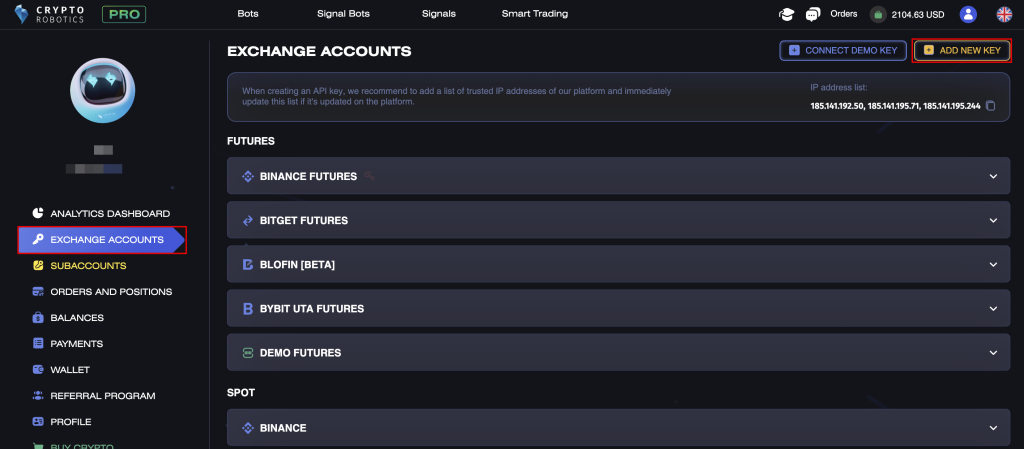Open the support chat bubbles icon
This screenshot has height=449, width=1024.
coord(812,14)
